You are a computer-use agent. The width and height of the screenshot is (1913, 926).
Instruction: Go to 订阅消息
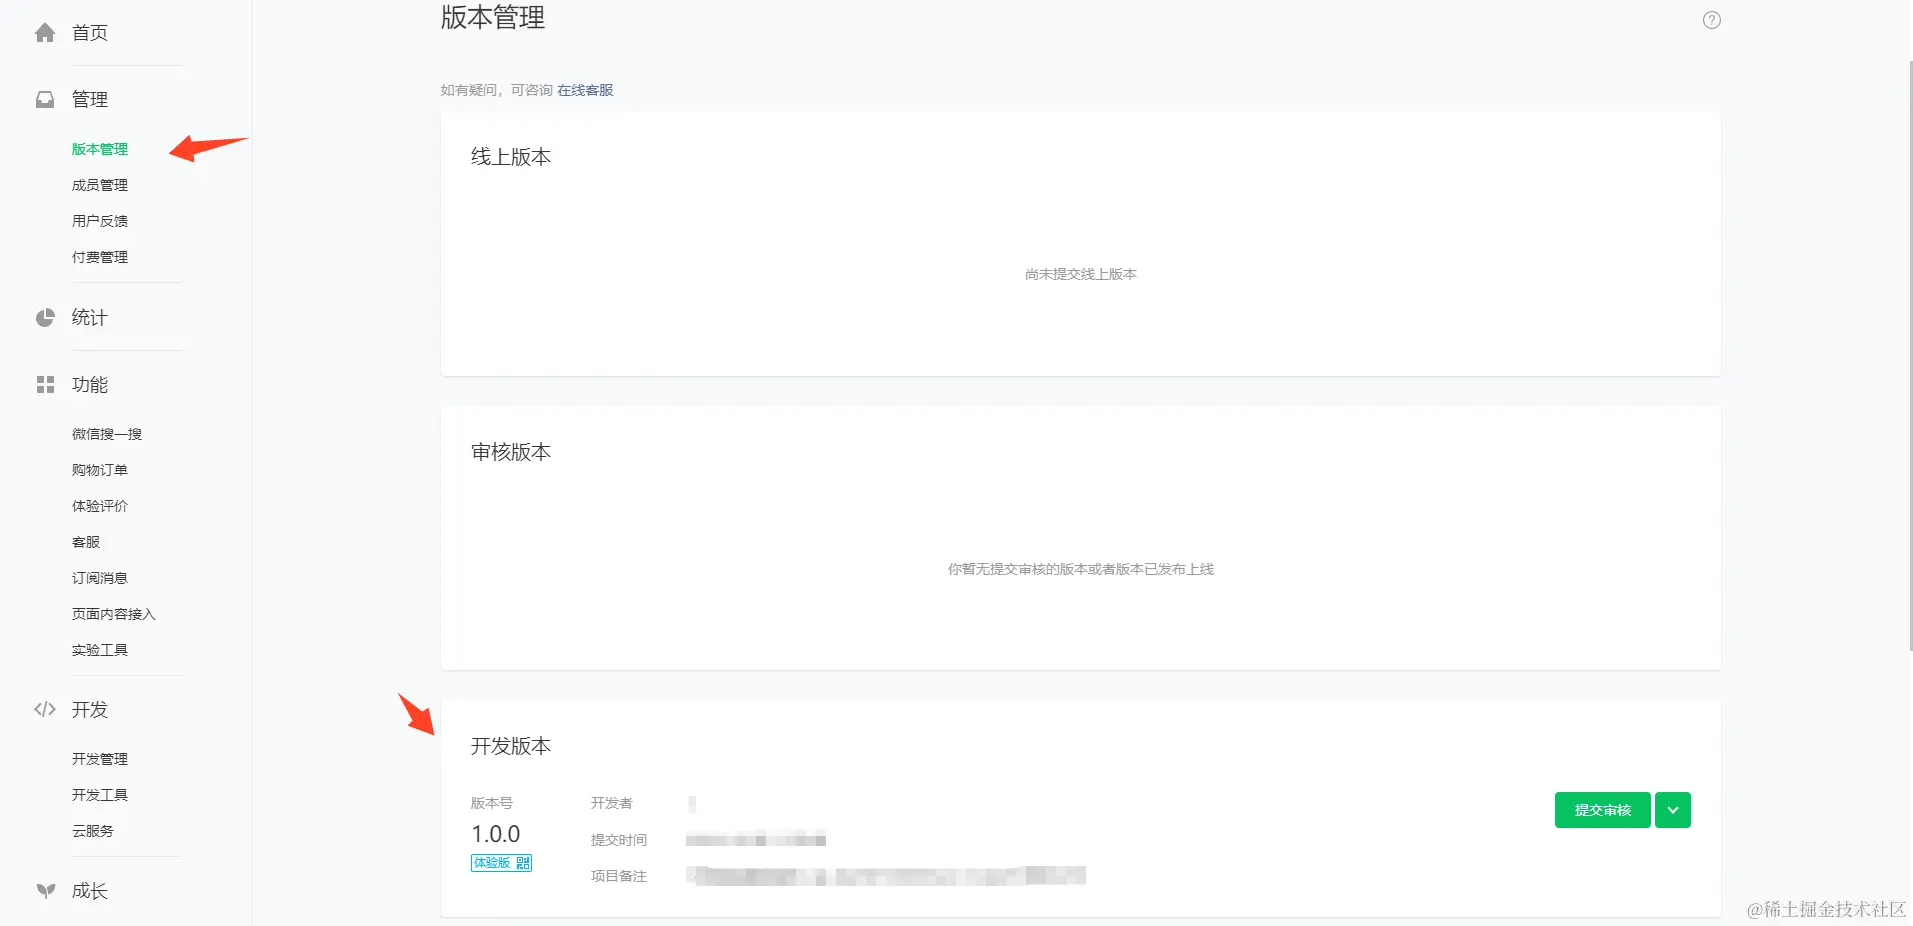point(100,578)
